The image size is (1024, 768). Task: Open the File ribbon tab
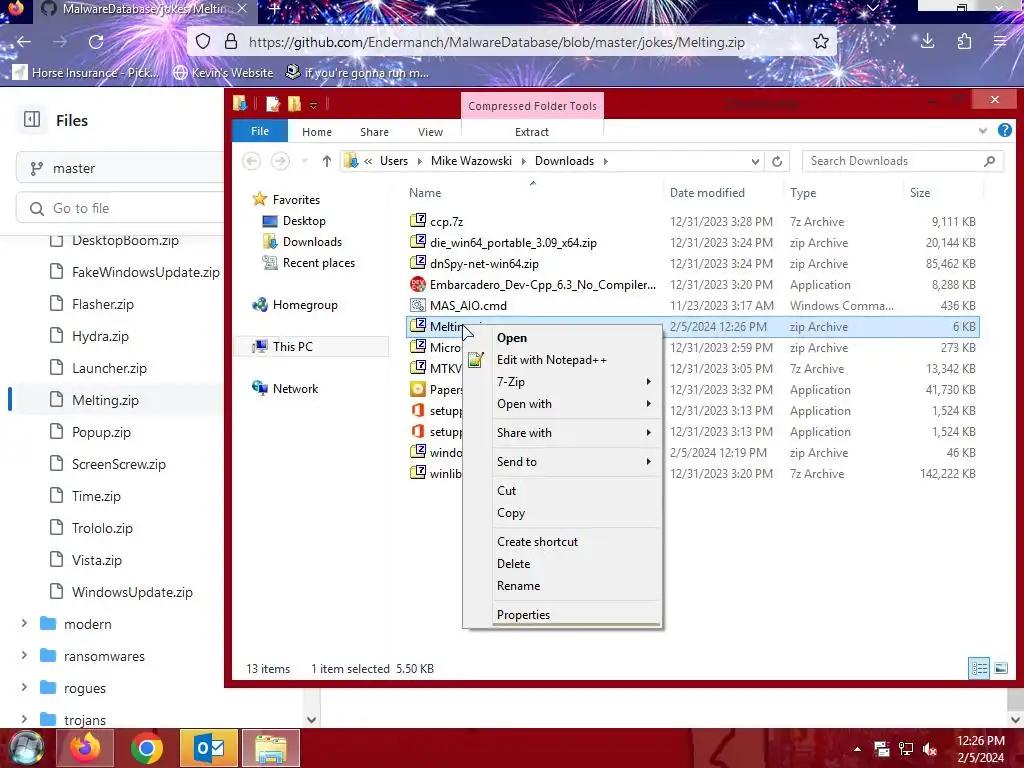coord(260,131)
